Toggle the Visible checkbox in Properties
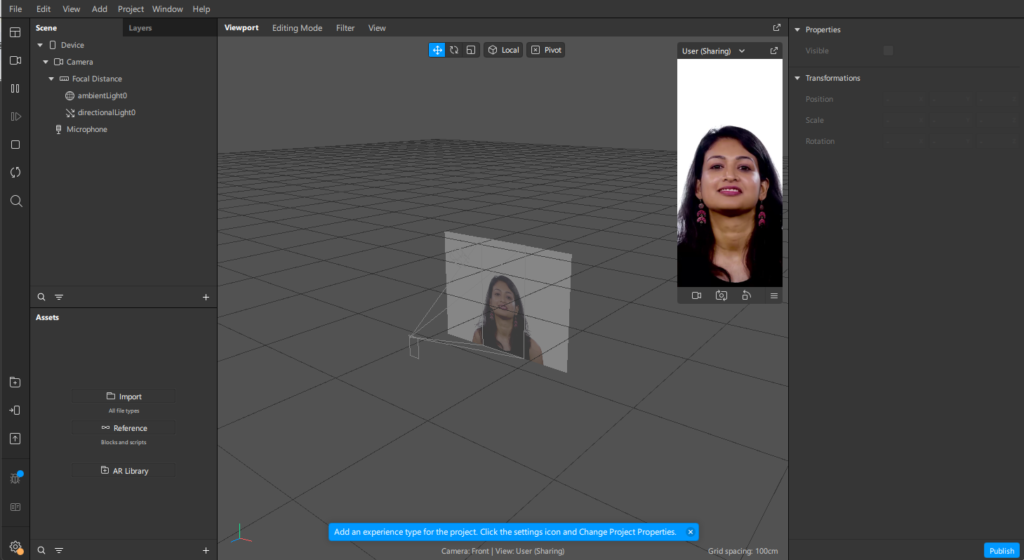The width and height of the screenshot is (1024, 560). (x=888, y=51)
